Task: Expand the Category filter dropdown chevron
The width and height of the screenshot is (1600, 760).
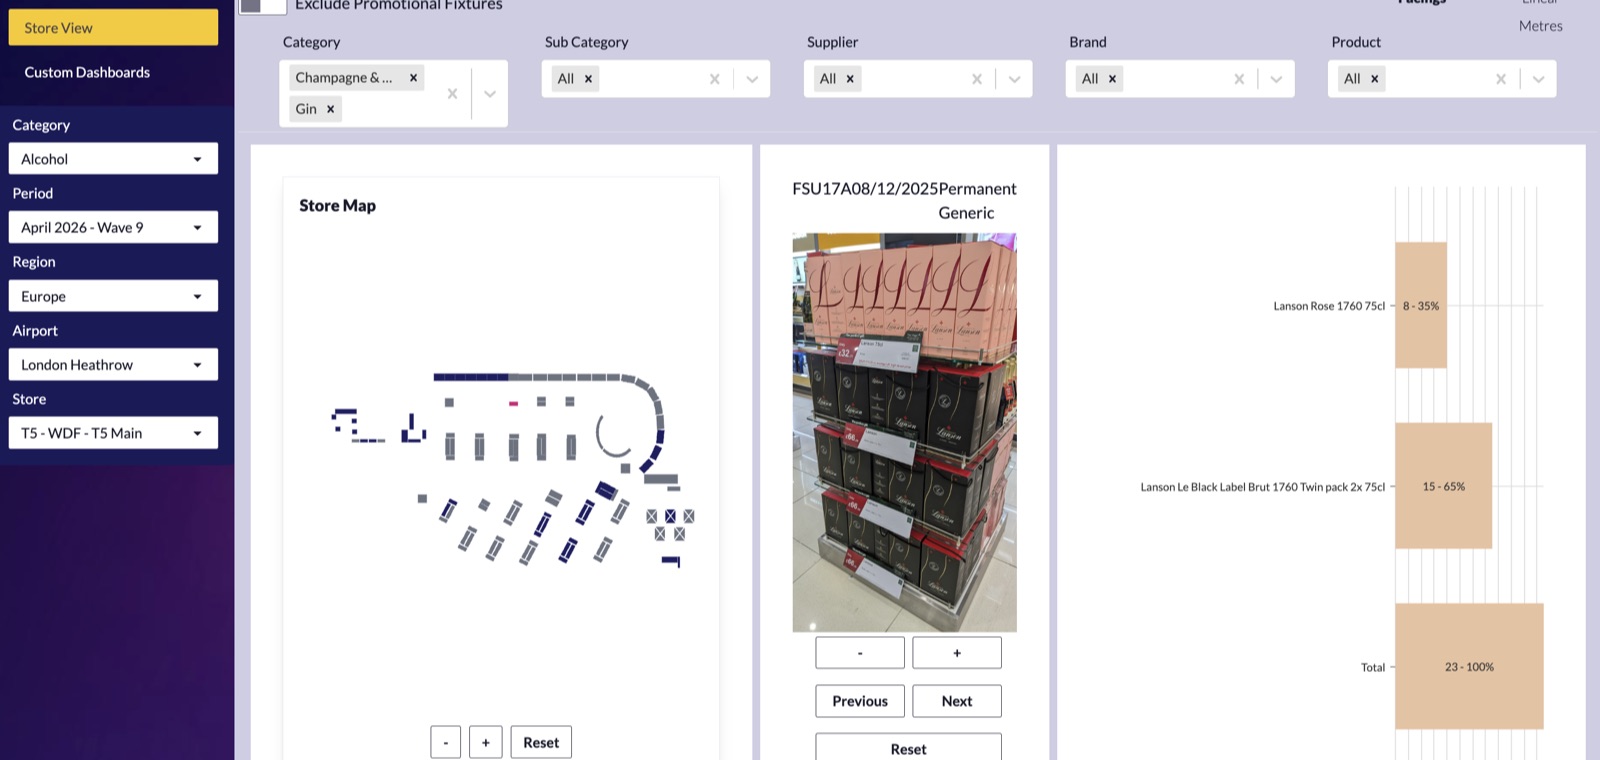Action: click(490, 93)
